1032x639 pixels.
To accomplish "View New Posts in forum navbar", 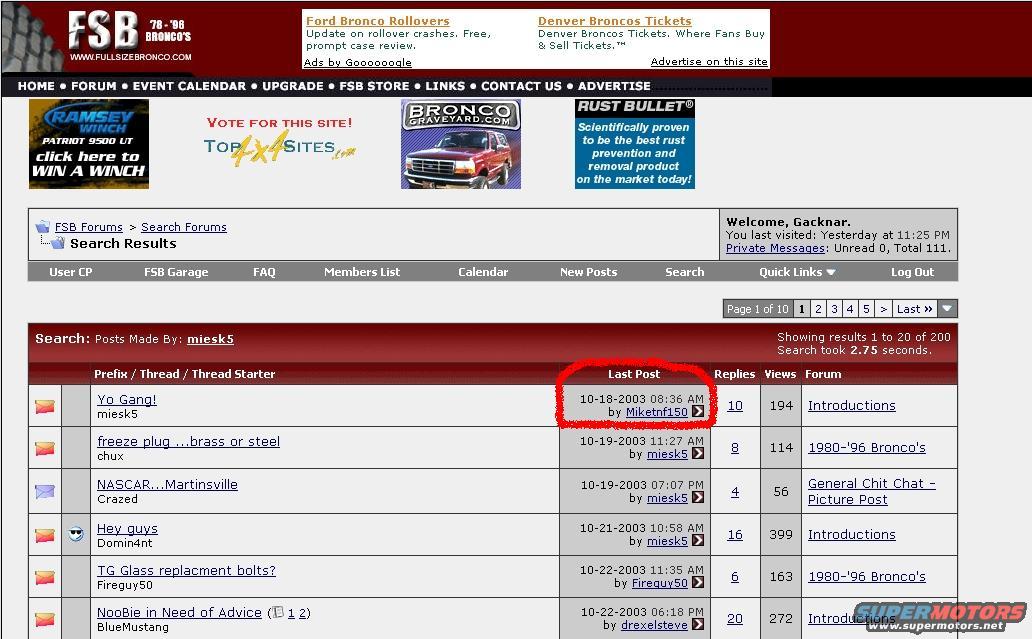I will pyautogui.click(x=588, y=272).
